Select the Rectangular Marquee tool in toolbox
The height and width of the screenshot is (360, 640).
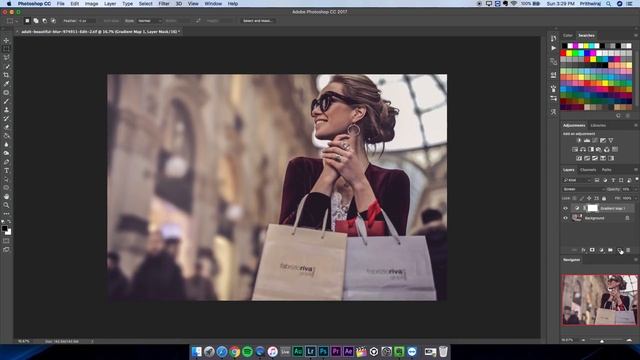pyautogui.click(x=6, y=49)
